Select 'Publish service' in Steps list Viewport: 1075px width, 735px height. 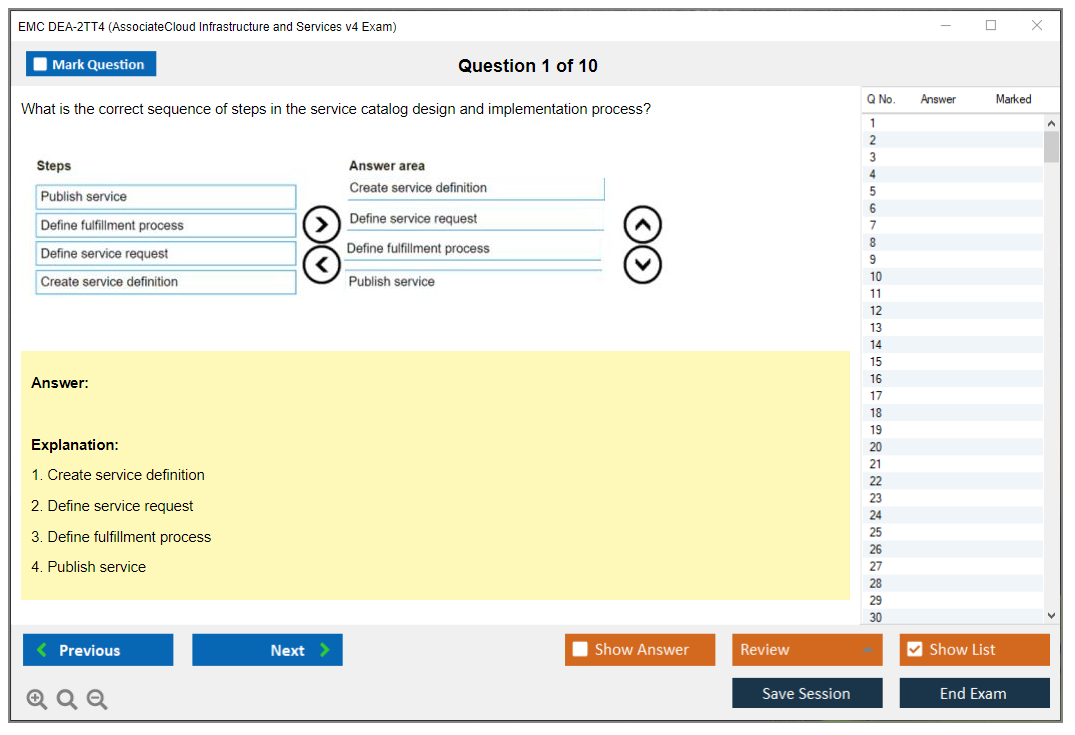[x=166, y=197]
